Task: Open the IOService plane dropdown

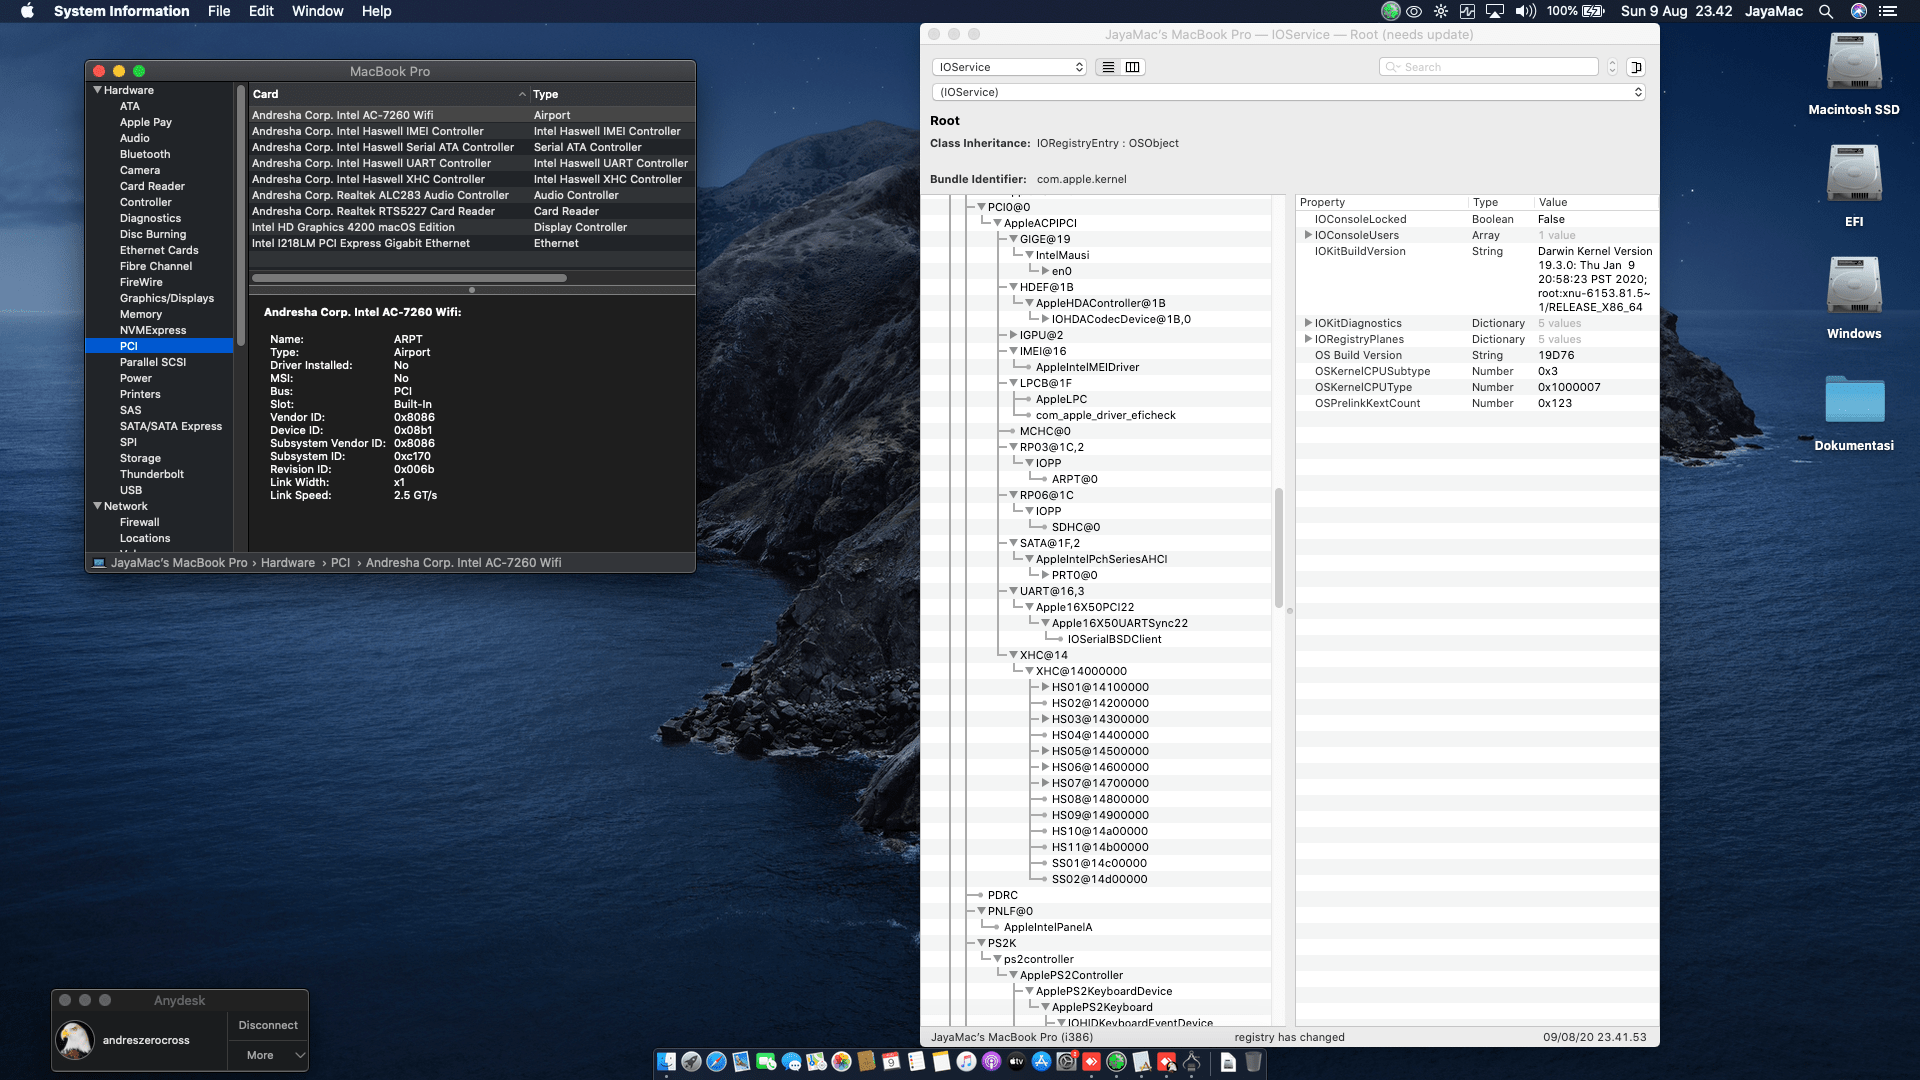Action: (x=1009, y=67)
